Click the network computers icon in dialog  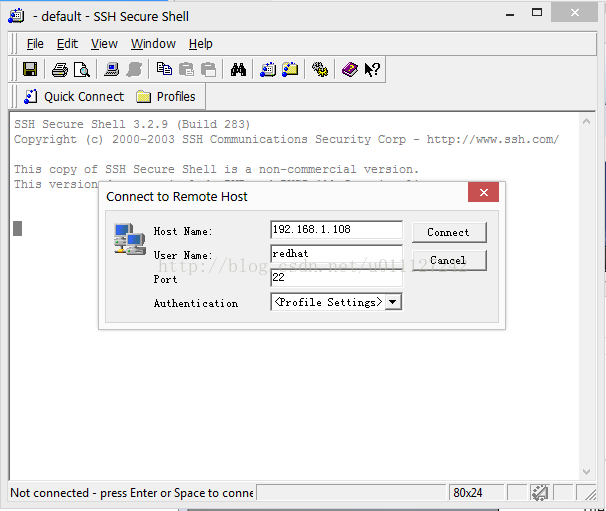(130, 239)
